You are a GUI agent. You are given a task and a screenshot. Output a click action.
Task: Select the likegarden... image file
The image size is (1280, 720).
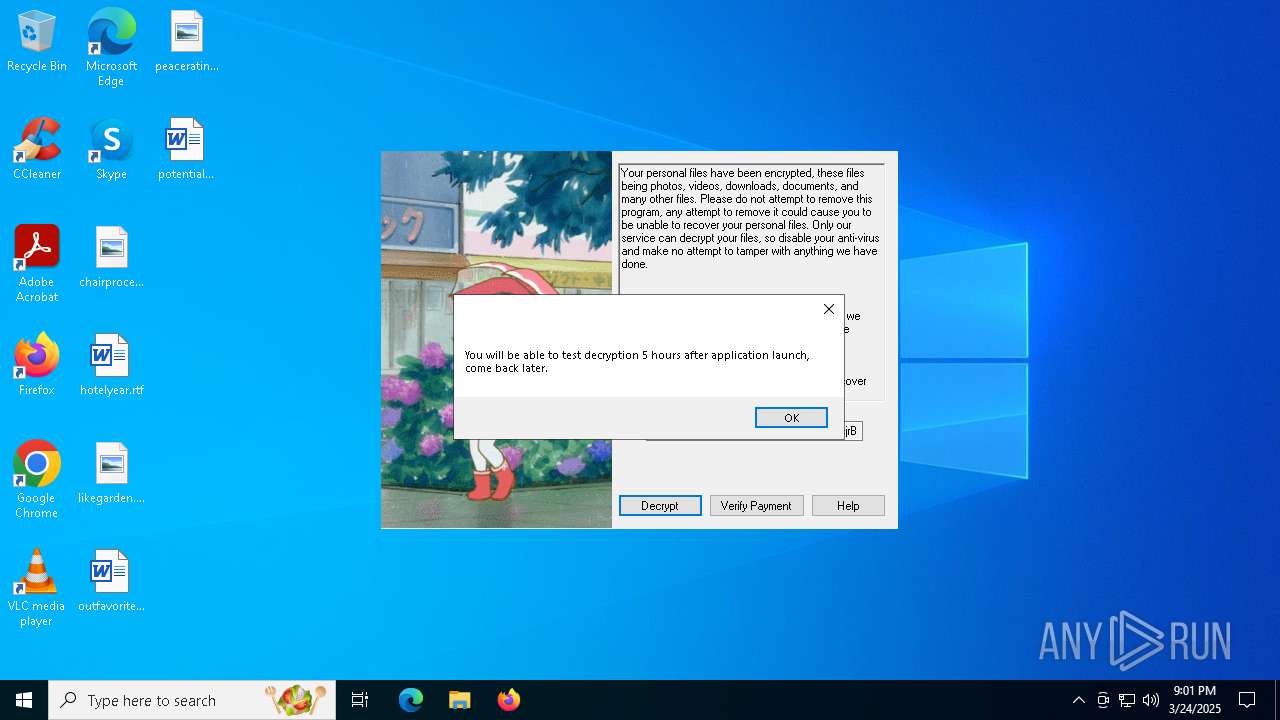(111, 473)
